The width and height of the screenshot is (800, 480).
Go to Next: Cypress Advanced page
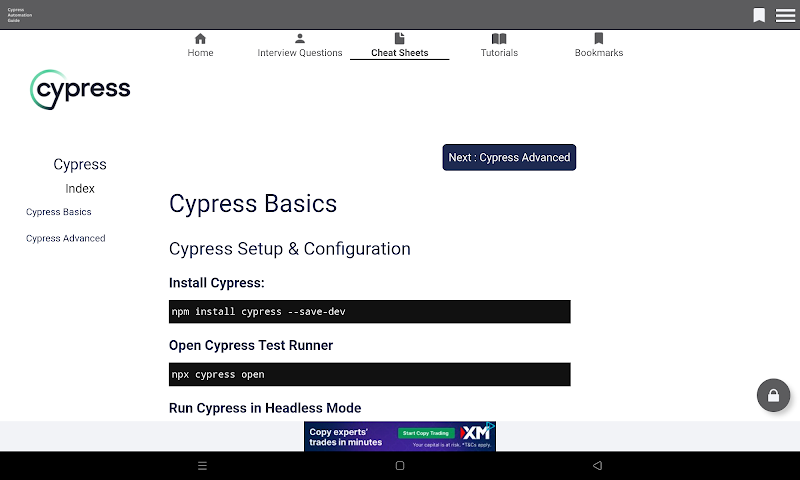point(509,157)
